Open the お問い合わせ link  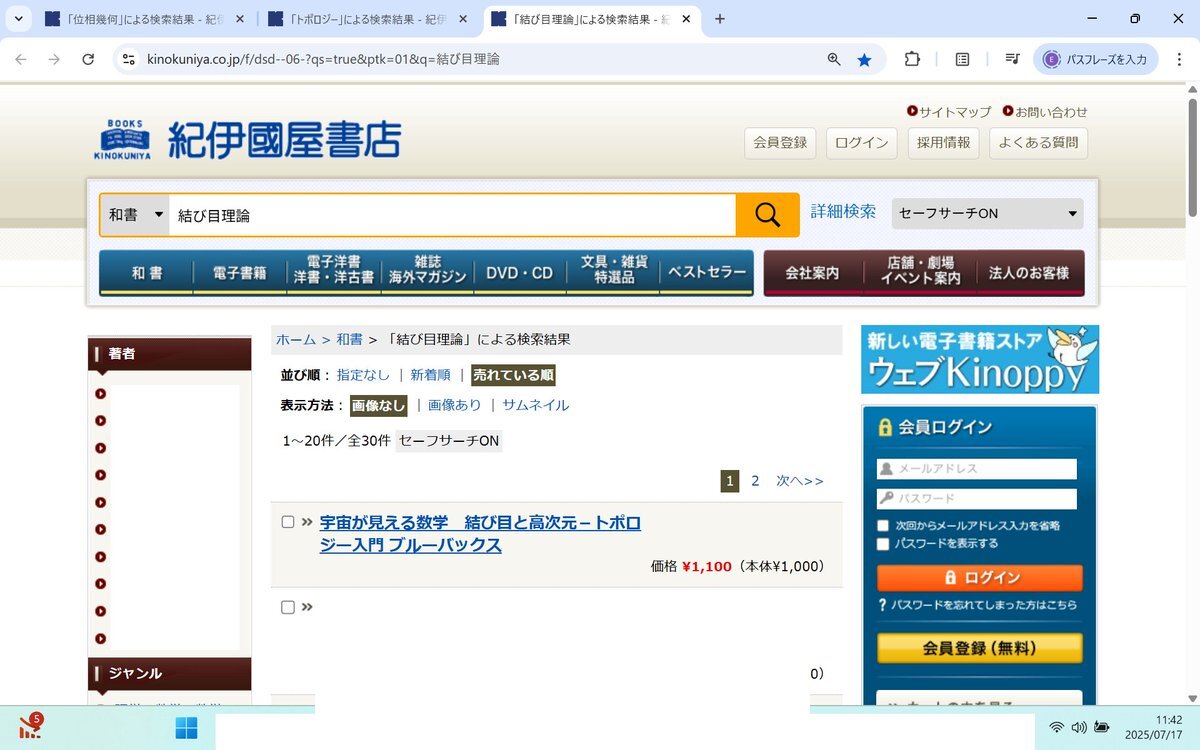pos(1051,112)
